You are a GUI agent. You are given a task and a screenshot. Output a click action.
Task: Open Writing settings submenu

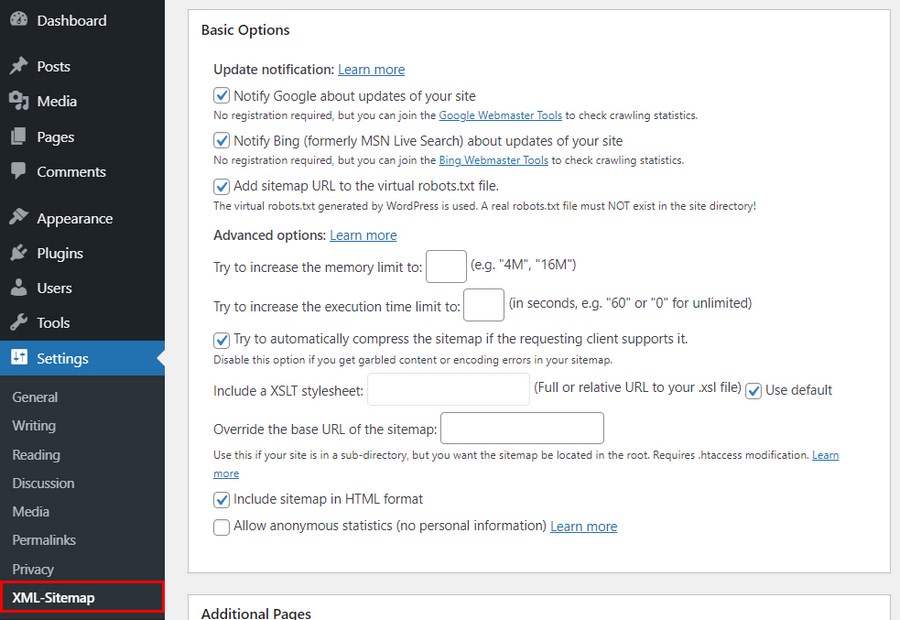tap(34, 426)
